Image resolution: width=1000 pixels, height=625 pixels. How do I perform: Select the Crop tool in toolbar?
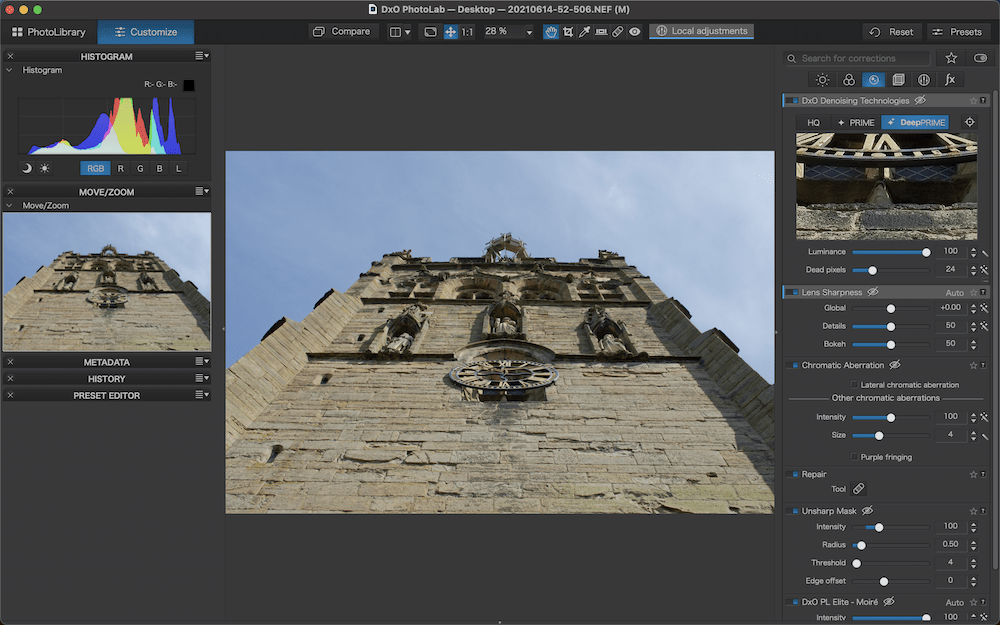pyautogui.click(x=568, y=32)
